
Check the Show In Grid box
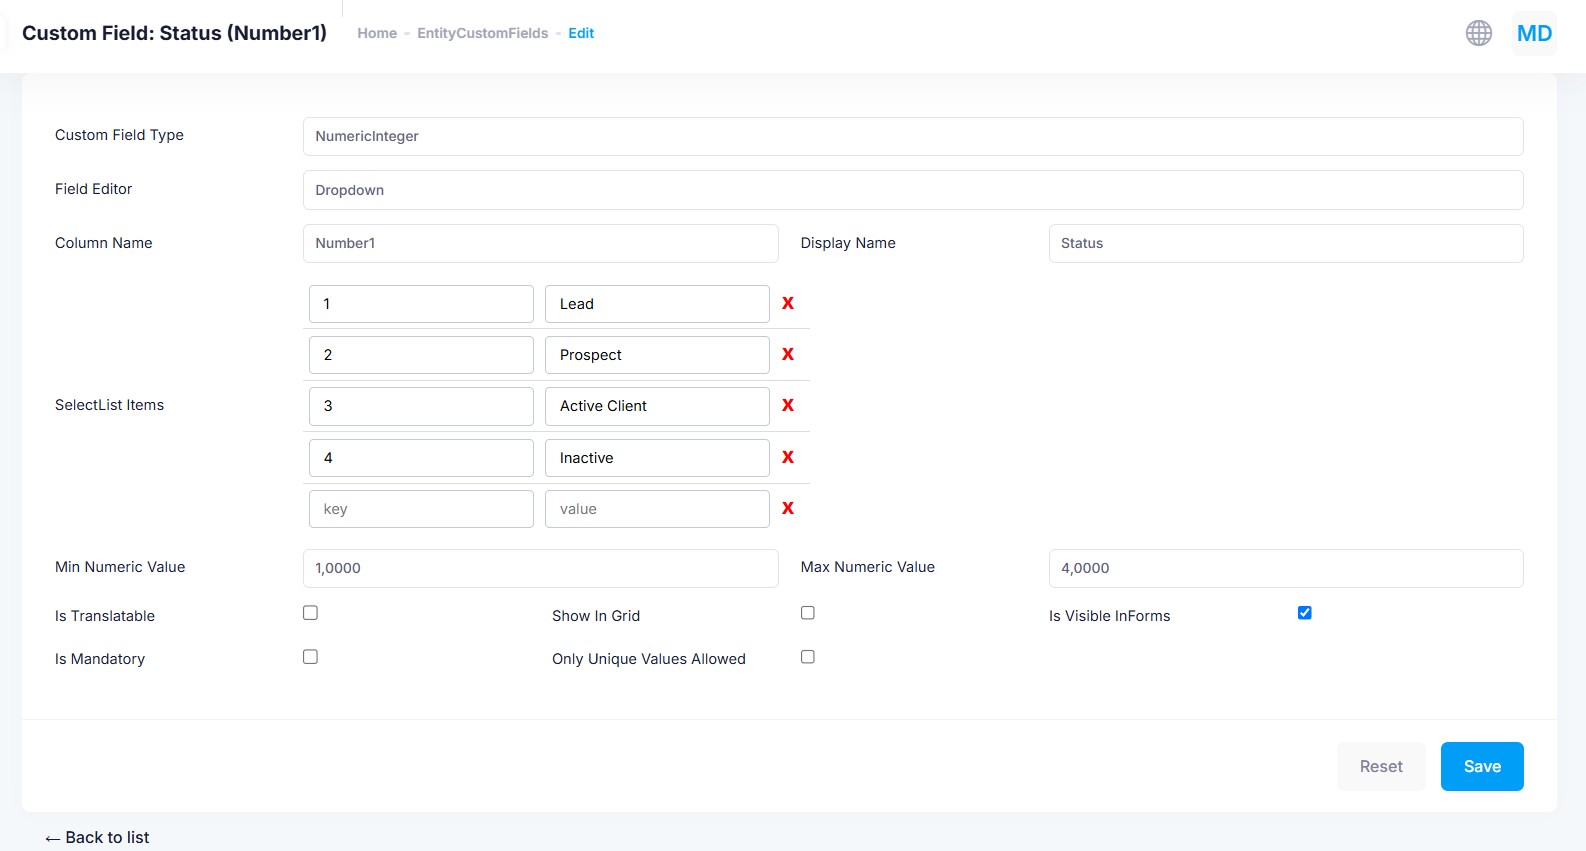click(808, 613)
